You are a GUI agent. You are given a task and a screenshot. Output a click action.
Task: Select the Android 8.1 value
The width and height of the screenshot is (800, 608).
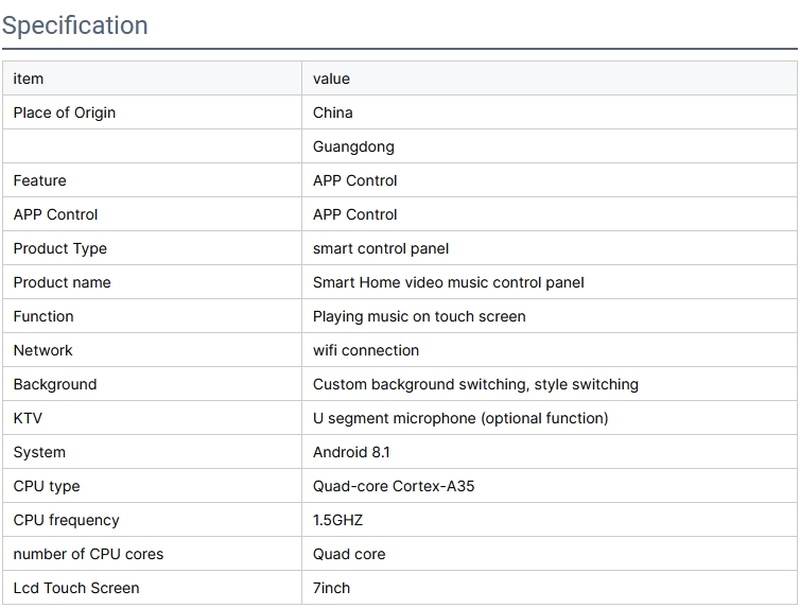pyautogui.click(x=352, y=452)
